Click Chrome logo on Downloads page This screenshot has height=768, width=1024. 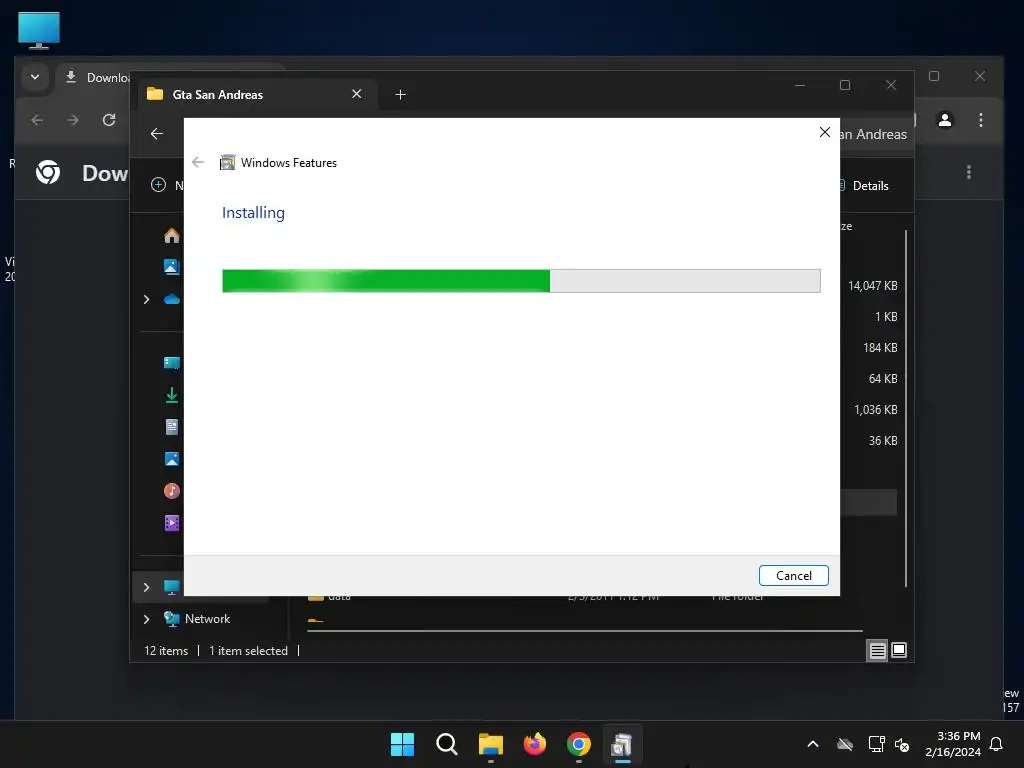point(48,172)
